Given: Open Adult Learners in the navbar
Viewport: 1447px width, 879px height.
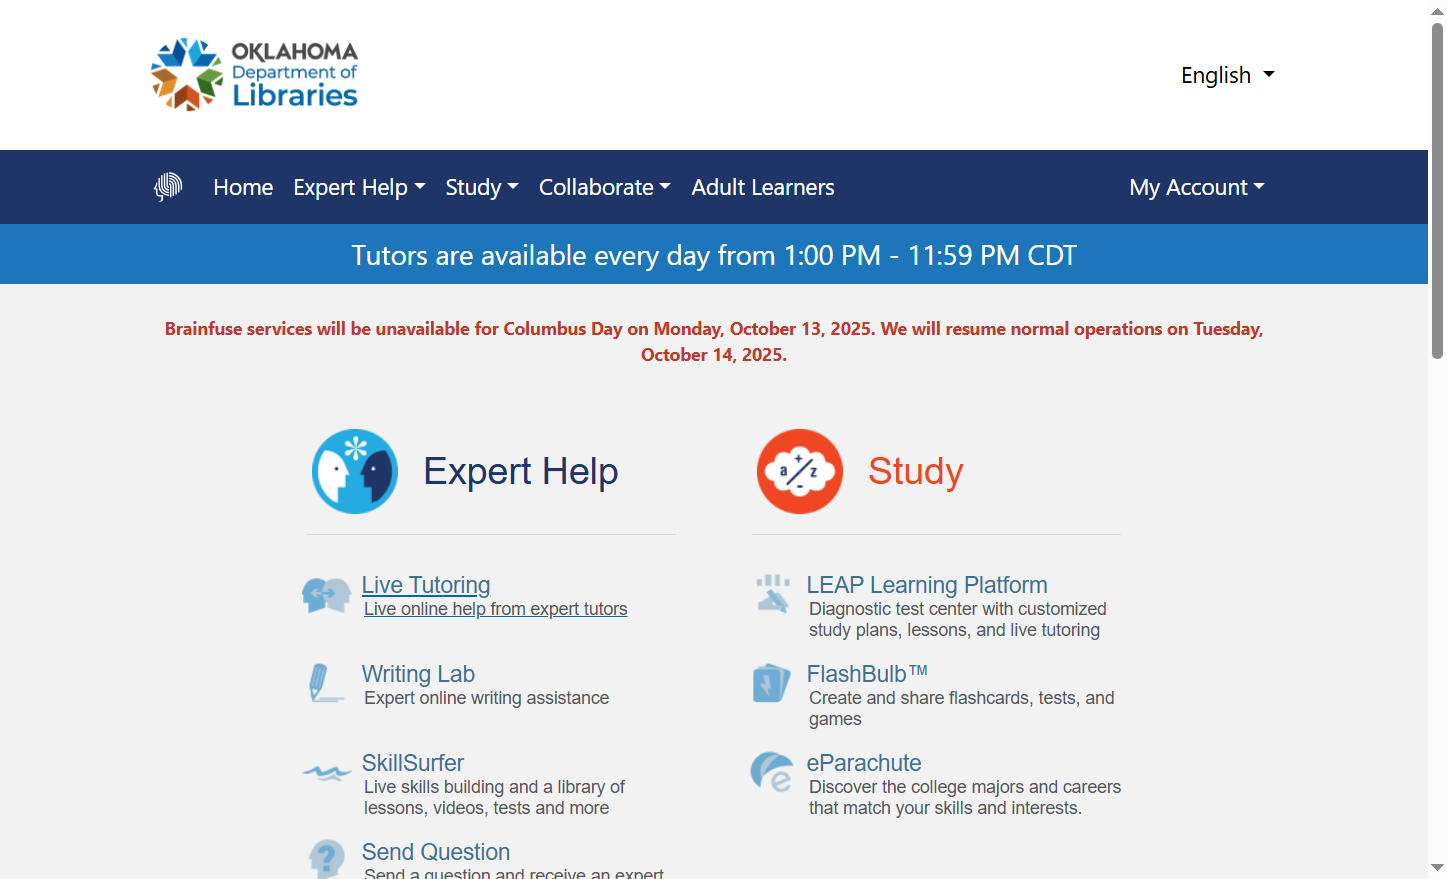Looking at the screenshot, I should pyautogui.click(x=763, y=187).
